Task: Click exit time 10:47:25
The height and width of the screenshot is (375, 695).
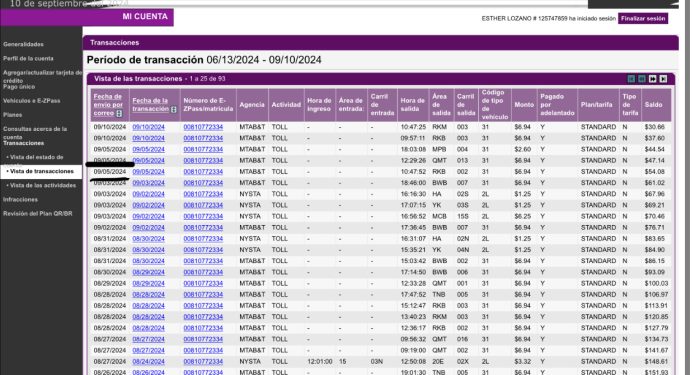Action: coord(413,127)
